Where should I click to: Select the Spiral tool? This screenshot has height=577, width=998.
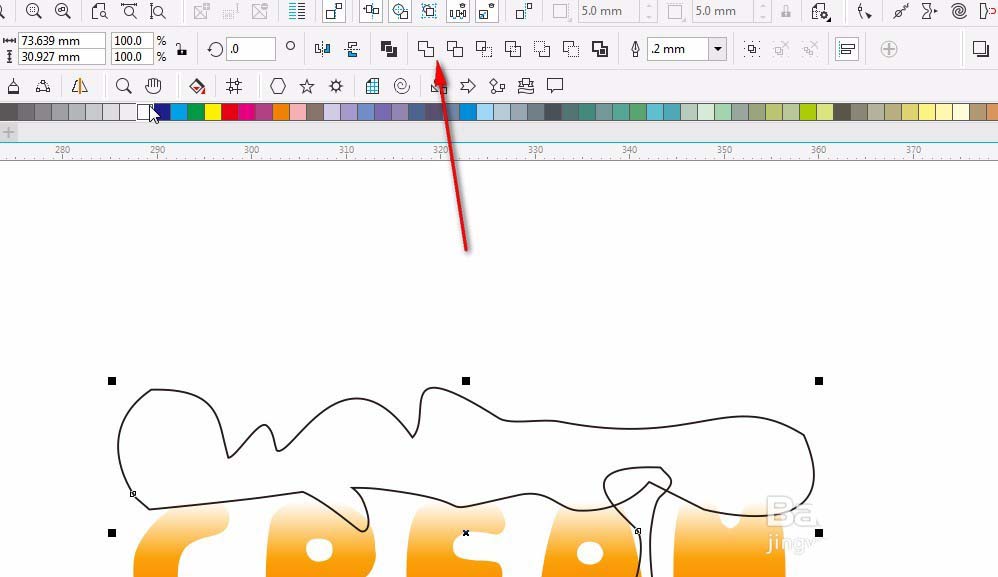[x=402, y=86]
